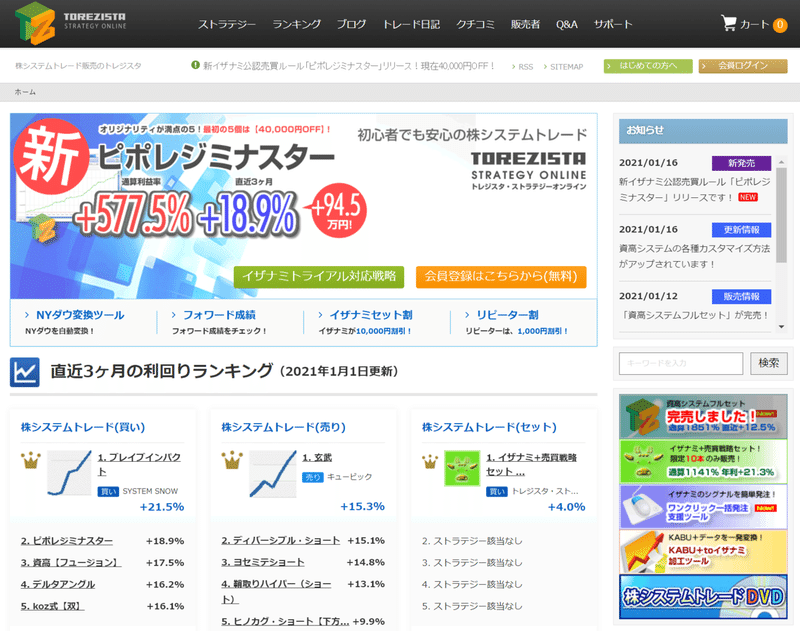Open クチコミ menu

pyautogui.click(x=475, y=24)
